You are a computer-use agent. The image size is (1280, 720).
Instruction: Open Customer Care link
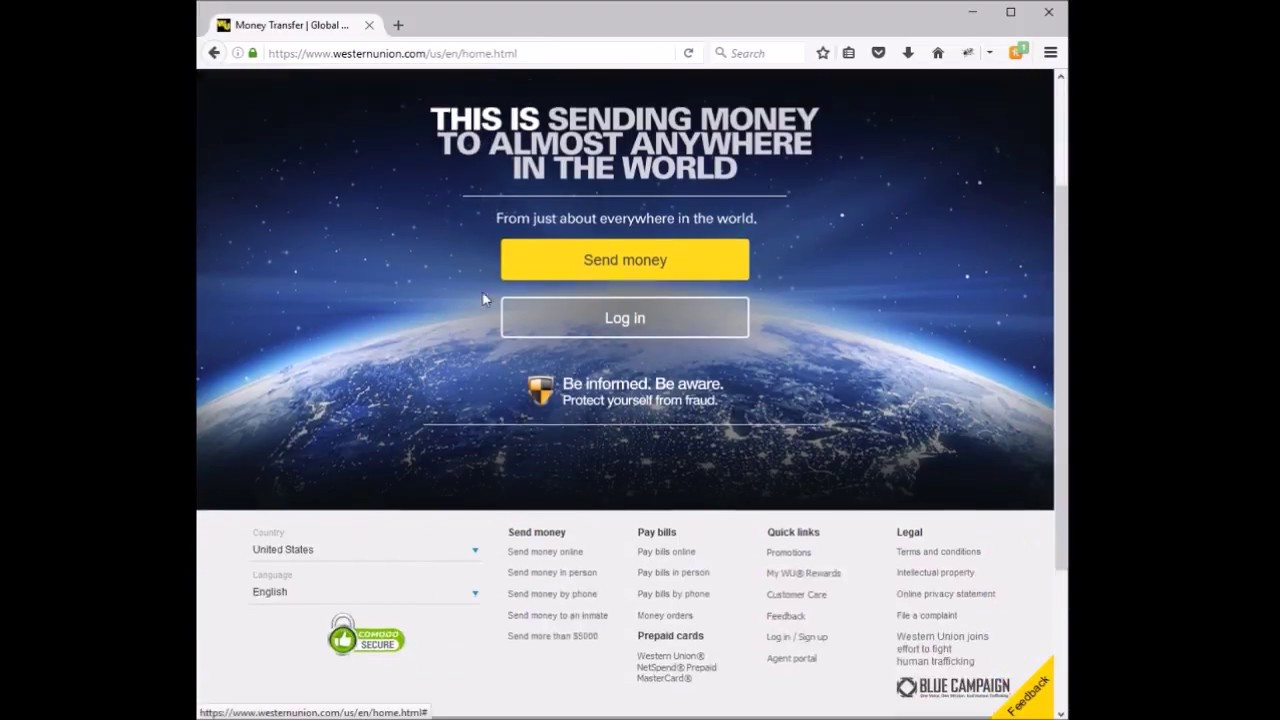coord(797,595)
